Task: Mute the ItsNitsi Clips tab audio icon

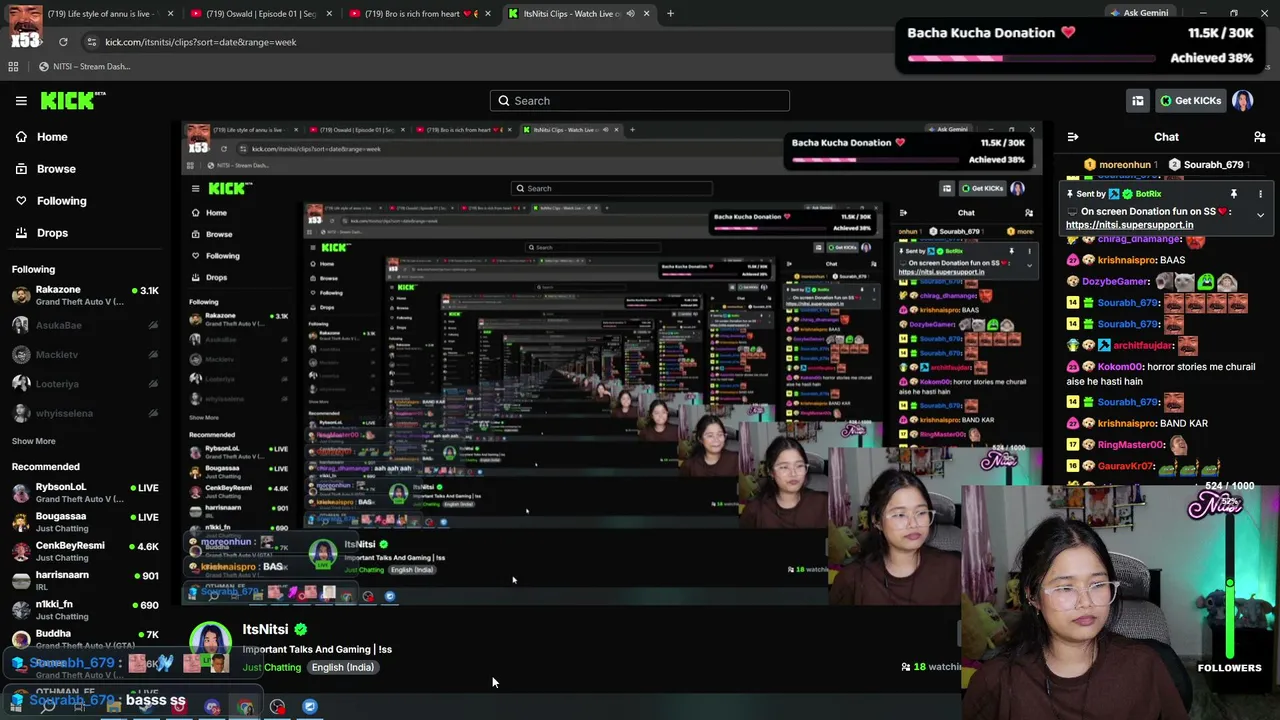Action: pos(630,14)
